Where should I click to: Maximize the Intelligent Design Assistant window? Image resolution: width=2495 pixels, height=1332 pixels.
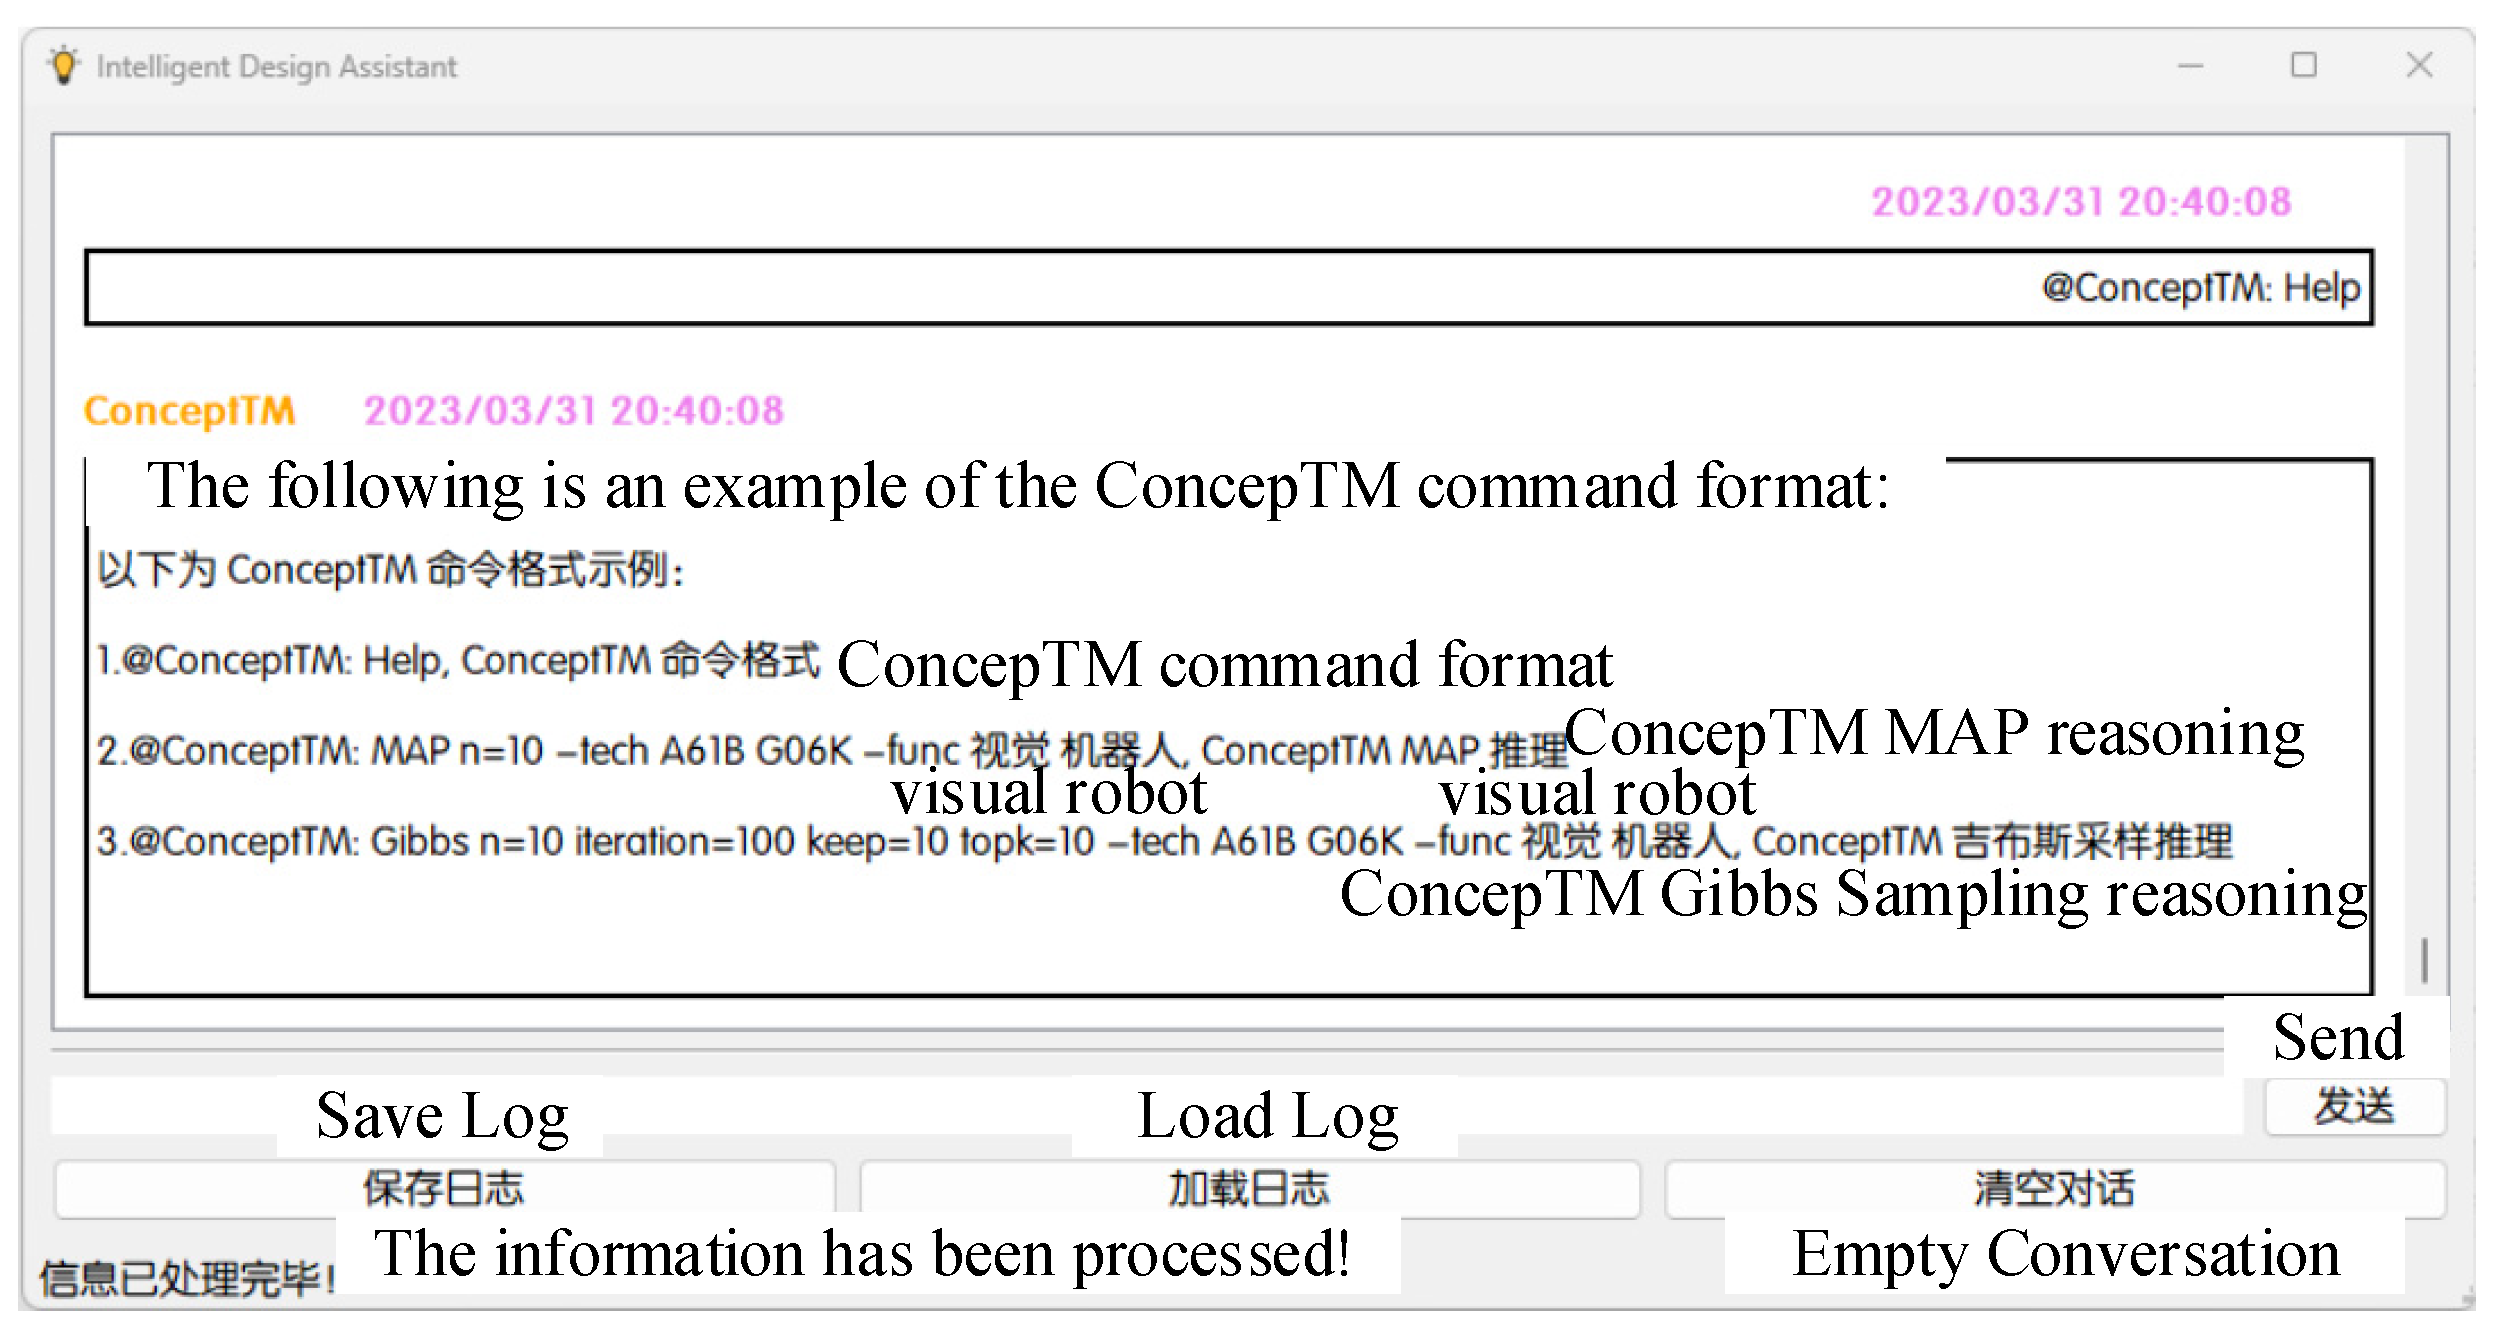pyautogui.click(x=2304, y=66)
